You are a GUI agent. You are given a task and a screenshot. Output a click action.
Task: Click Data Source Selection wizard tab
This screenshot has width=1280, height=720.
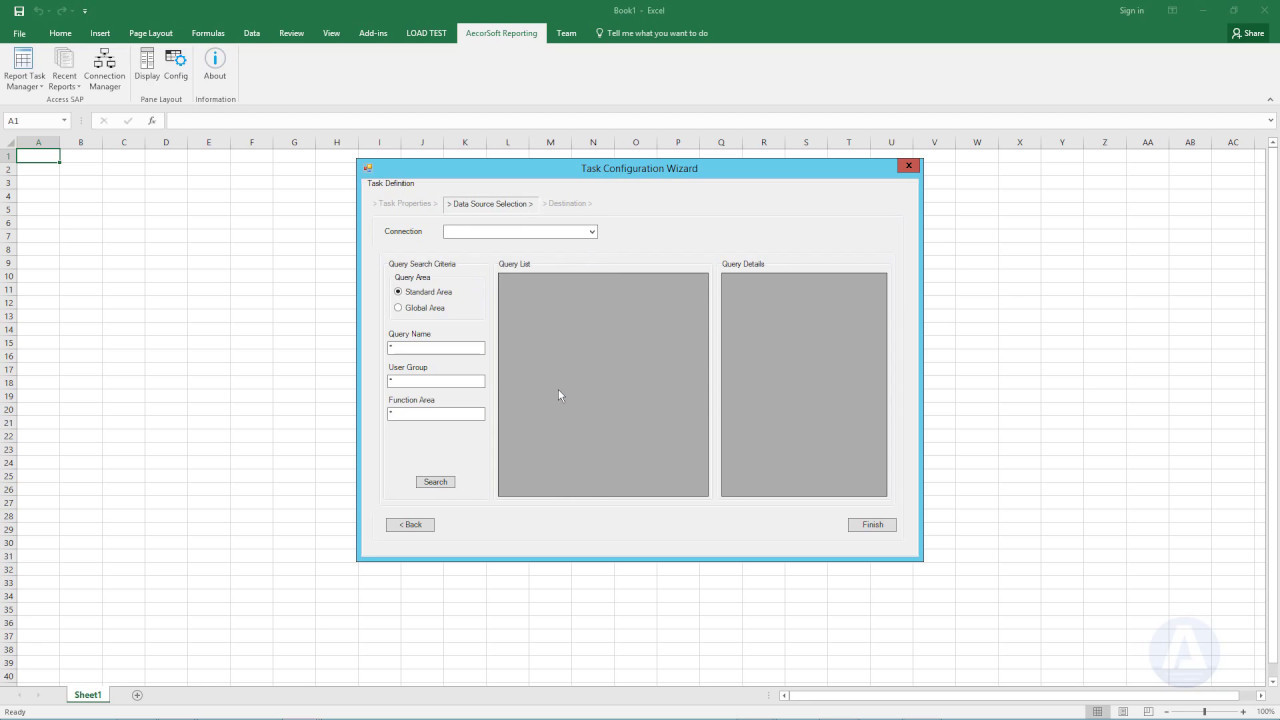[x=490, y=204]
